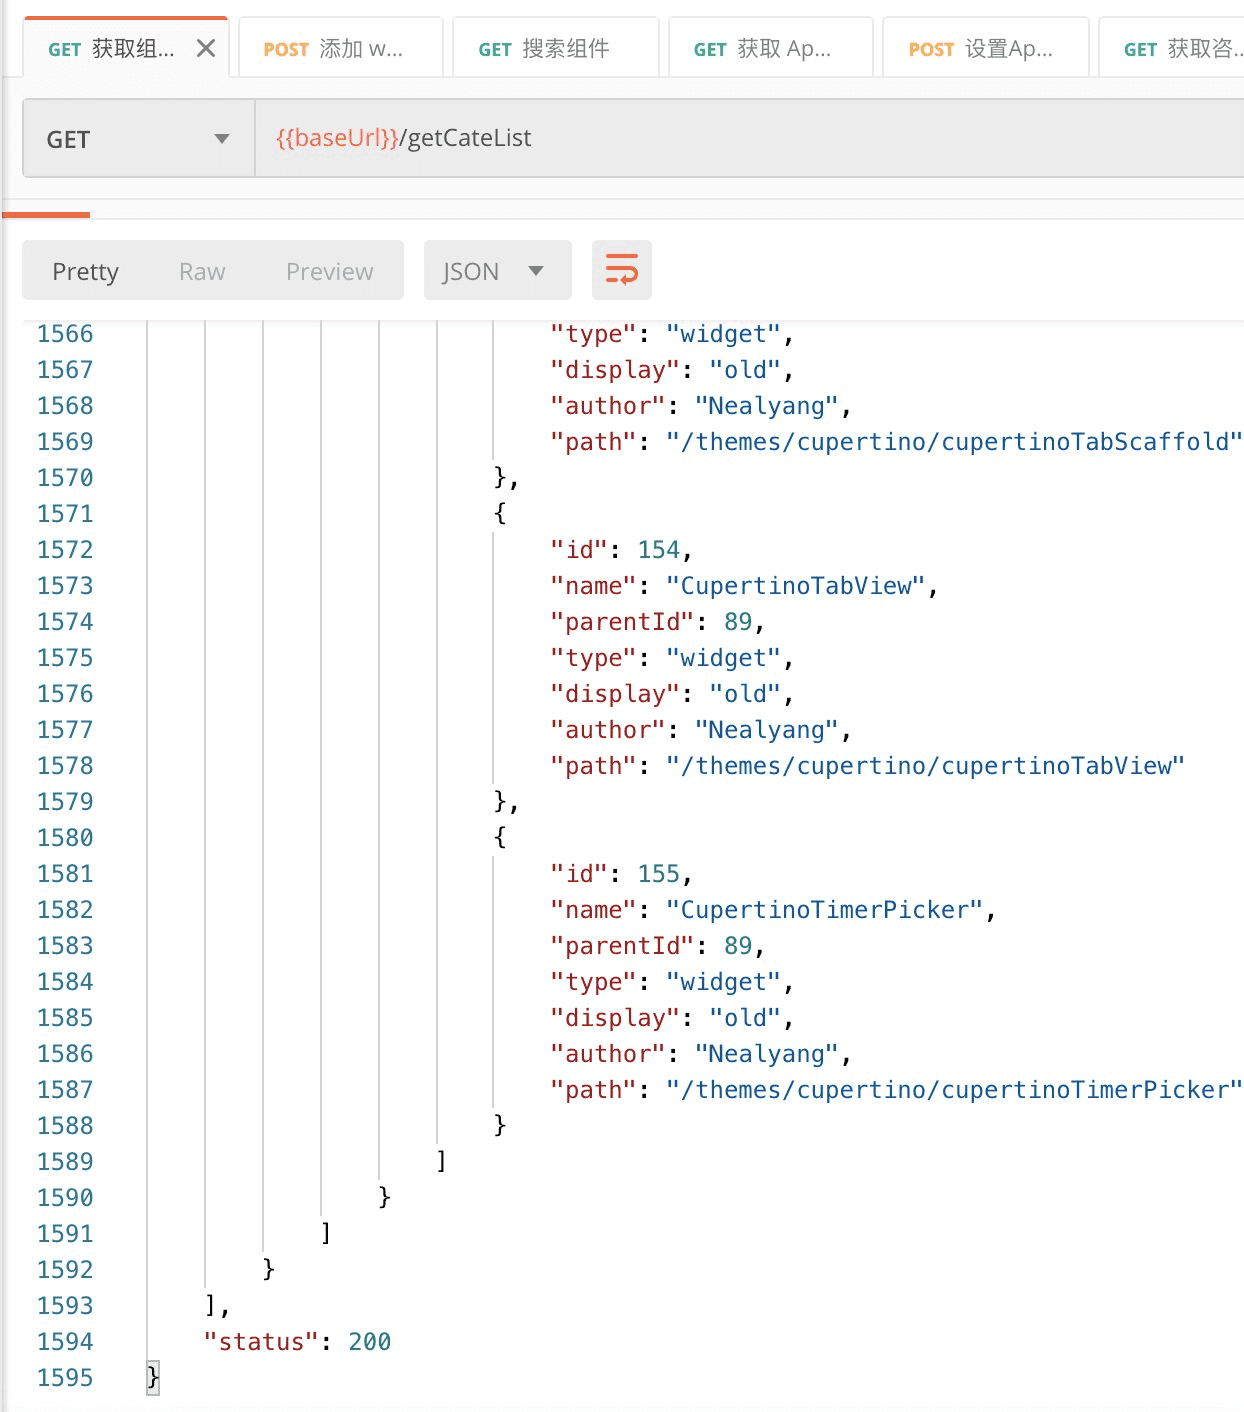Click line number 1580 in the gutter
This screenshot has width=1244, height=1412.
tap(65, 838)
